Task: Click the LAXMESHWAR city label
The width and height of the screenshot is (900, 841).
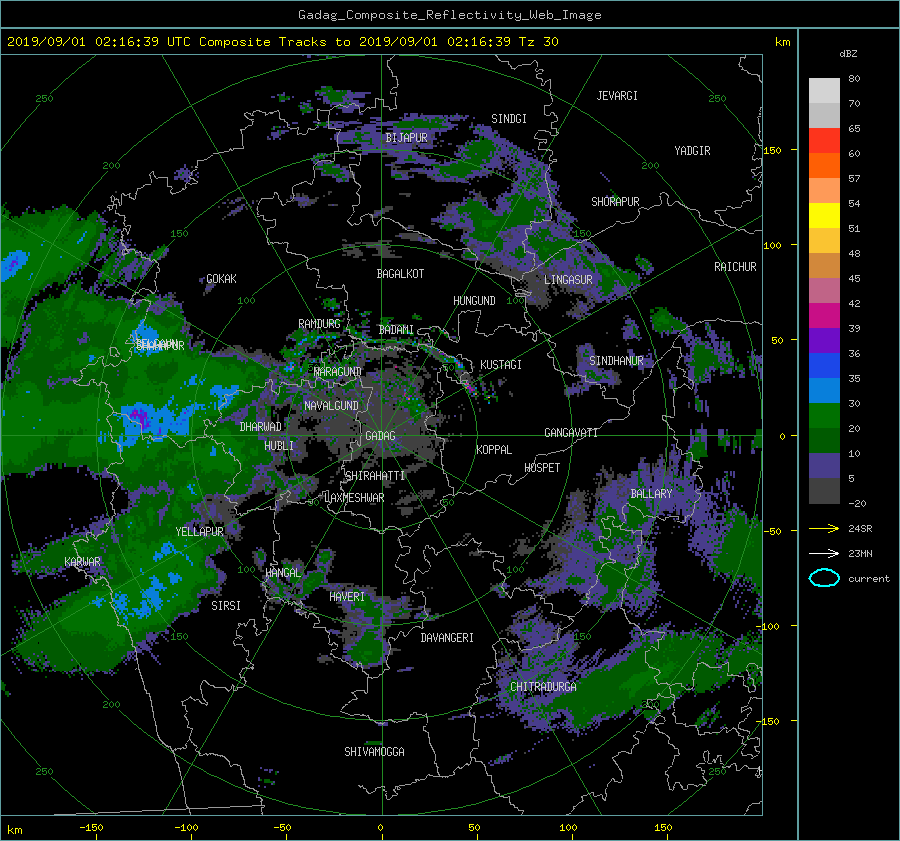Action: [x=354, y=498]
